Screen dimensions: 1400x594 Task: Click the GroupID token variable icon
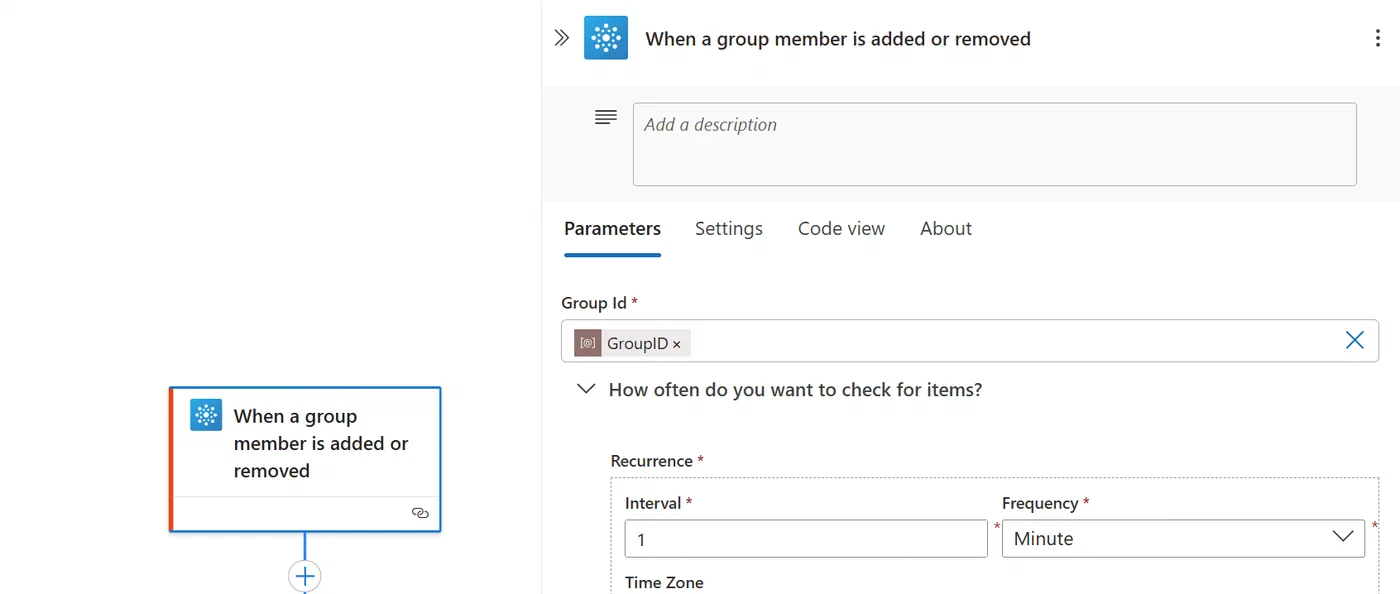tap(588, 343)
